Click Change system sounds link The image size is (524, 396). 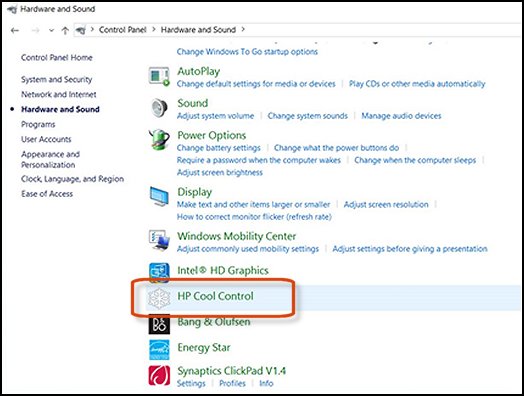[307, 116]
